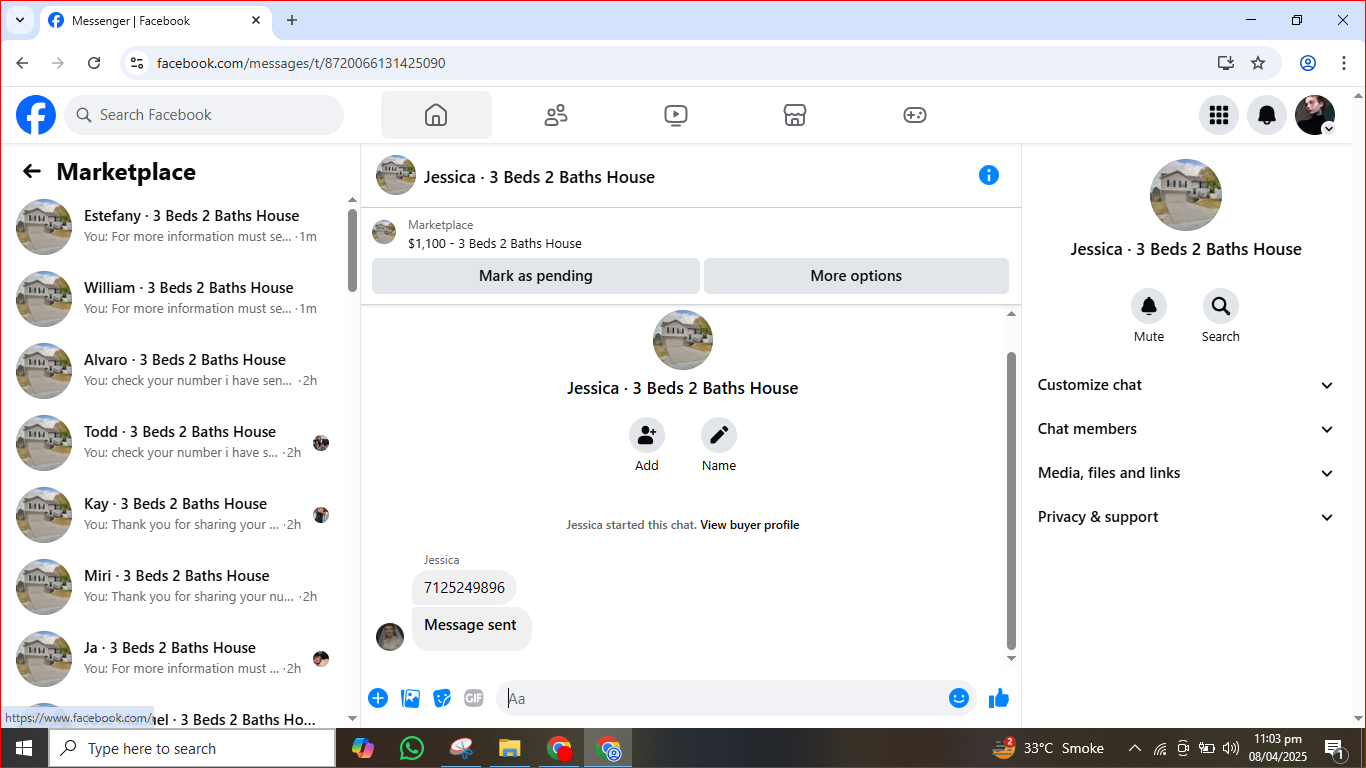
Task: Open a new browser tab
Action: click(292, 20)
